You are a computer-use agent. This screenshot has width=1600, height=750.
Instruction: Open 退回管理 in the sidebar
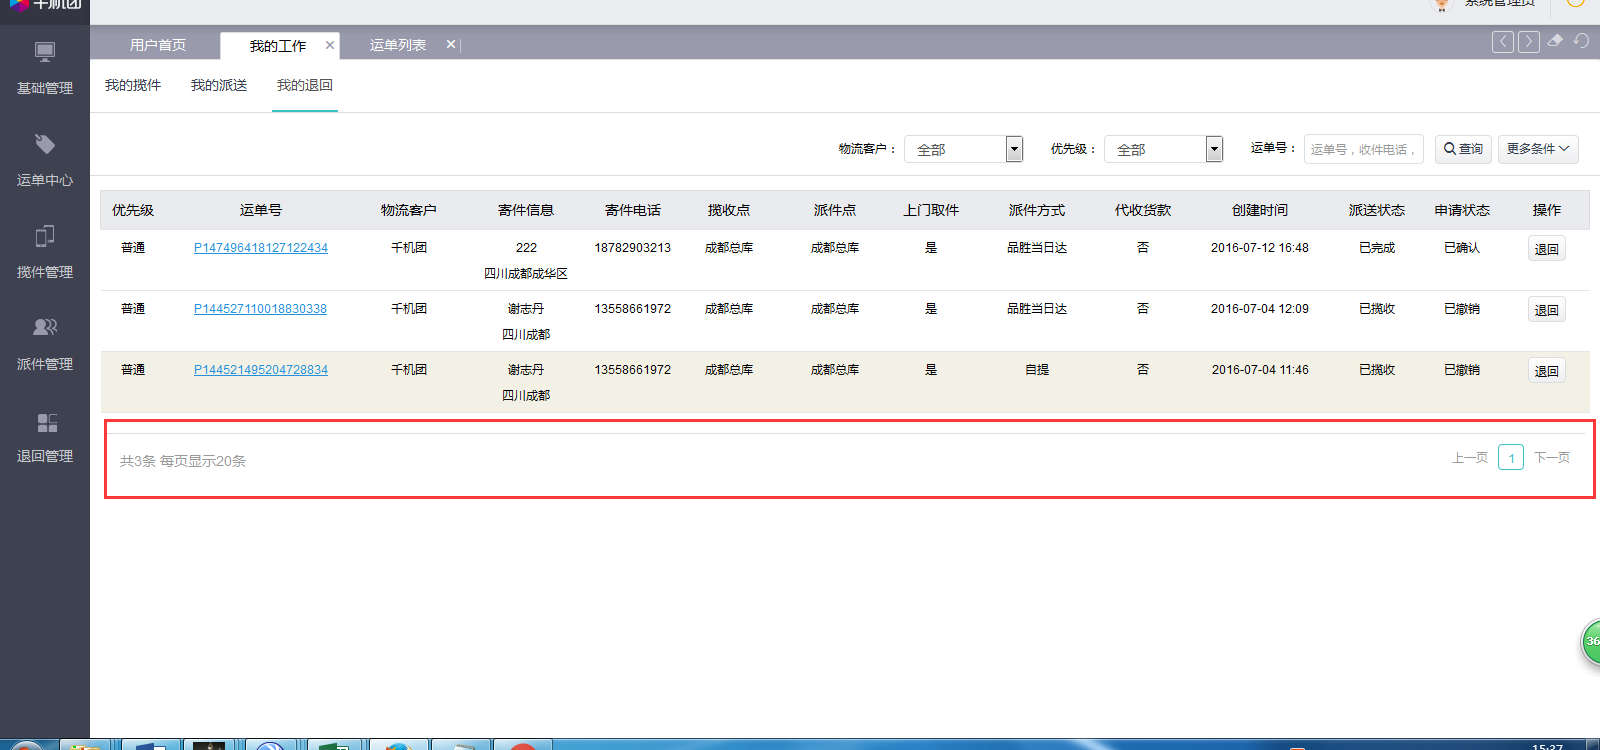click(45, 437)
